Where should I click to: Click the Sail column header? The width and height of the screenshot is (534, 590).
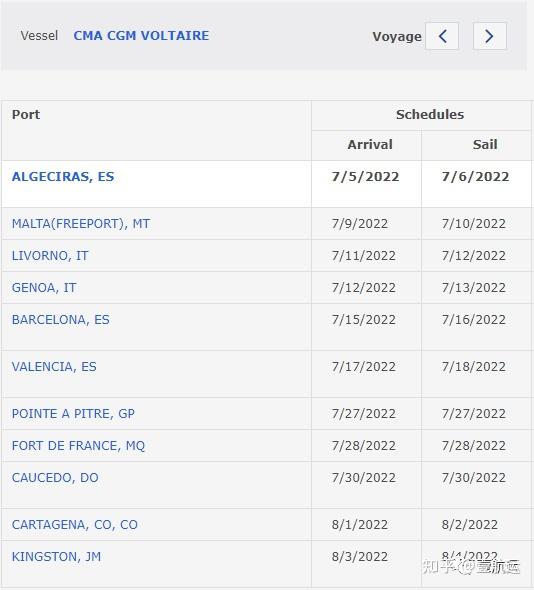(x=485, y=144)
